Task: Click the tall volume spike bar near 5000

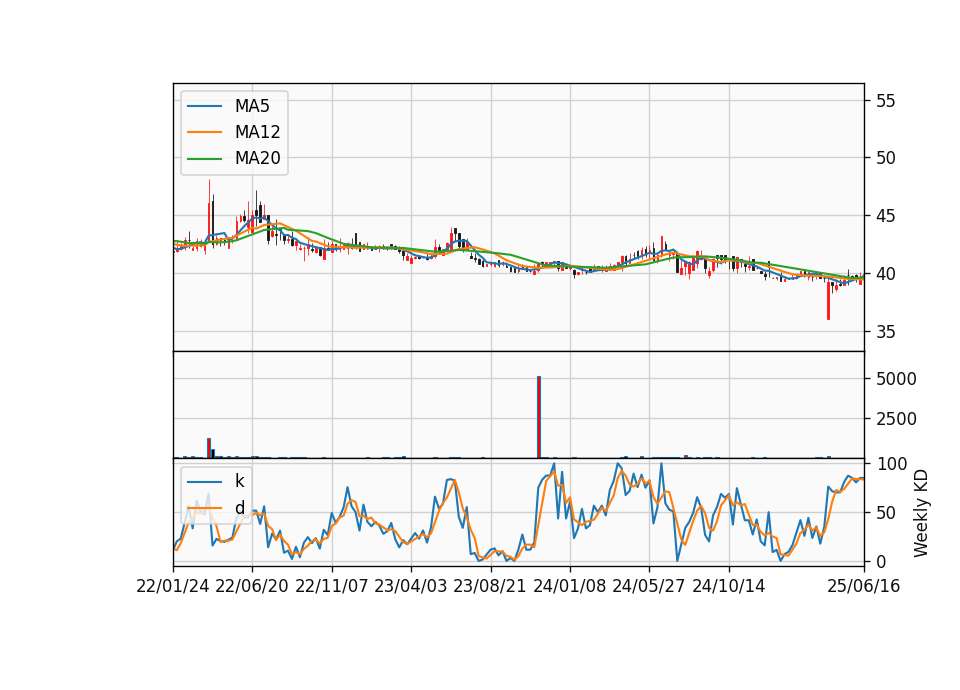Action: (x=539, y=417)
